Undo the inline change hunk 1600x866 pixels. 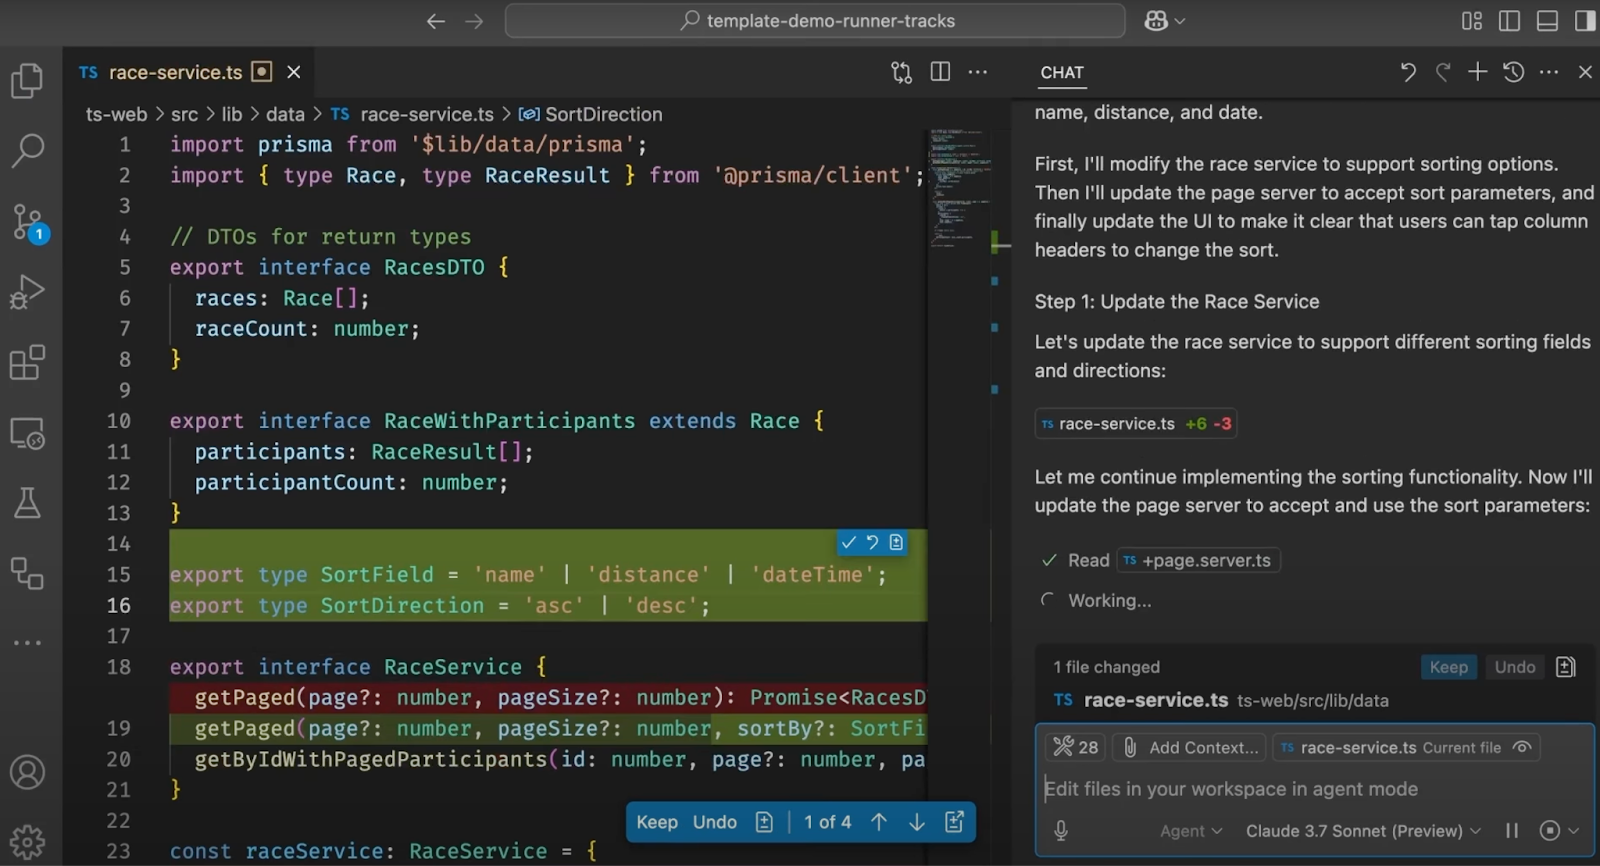[x=872, y=542]
